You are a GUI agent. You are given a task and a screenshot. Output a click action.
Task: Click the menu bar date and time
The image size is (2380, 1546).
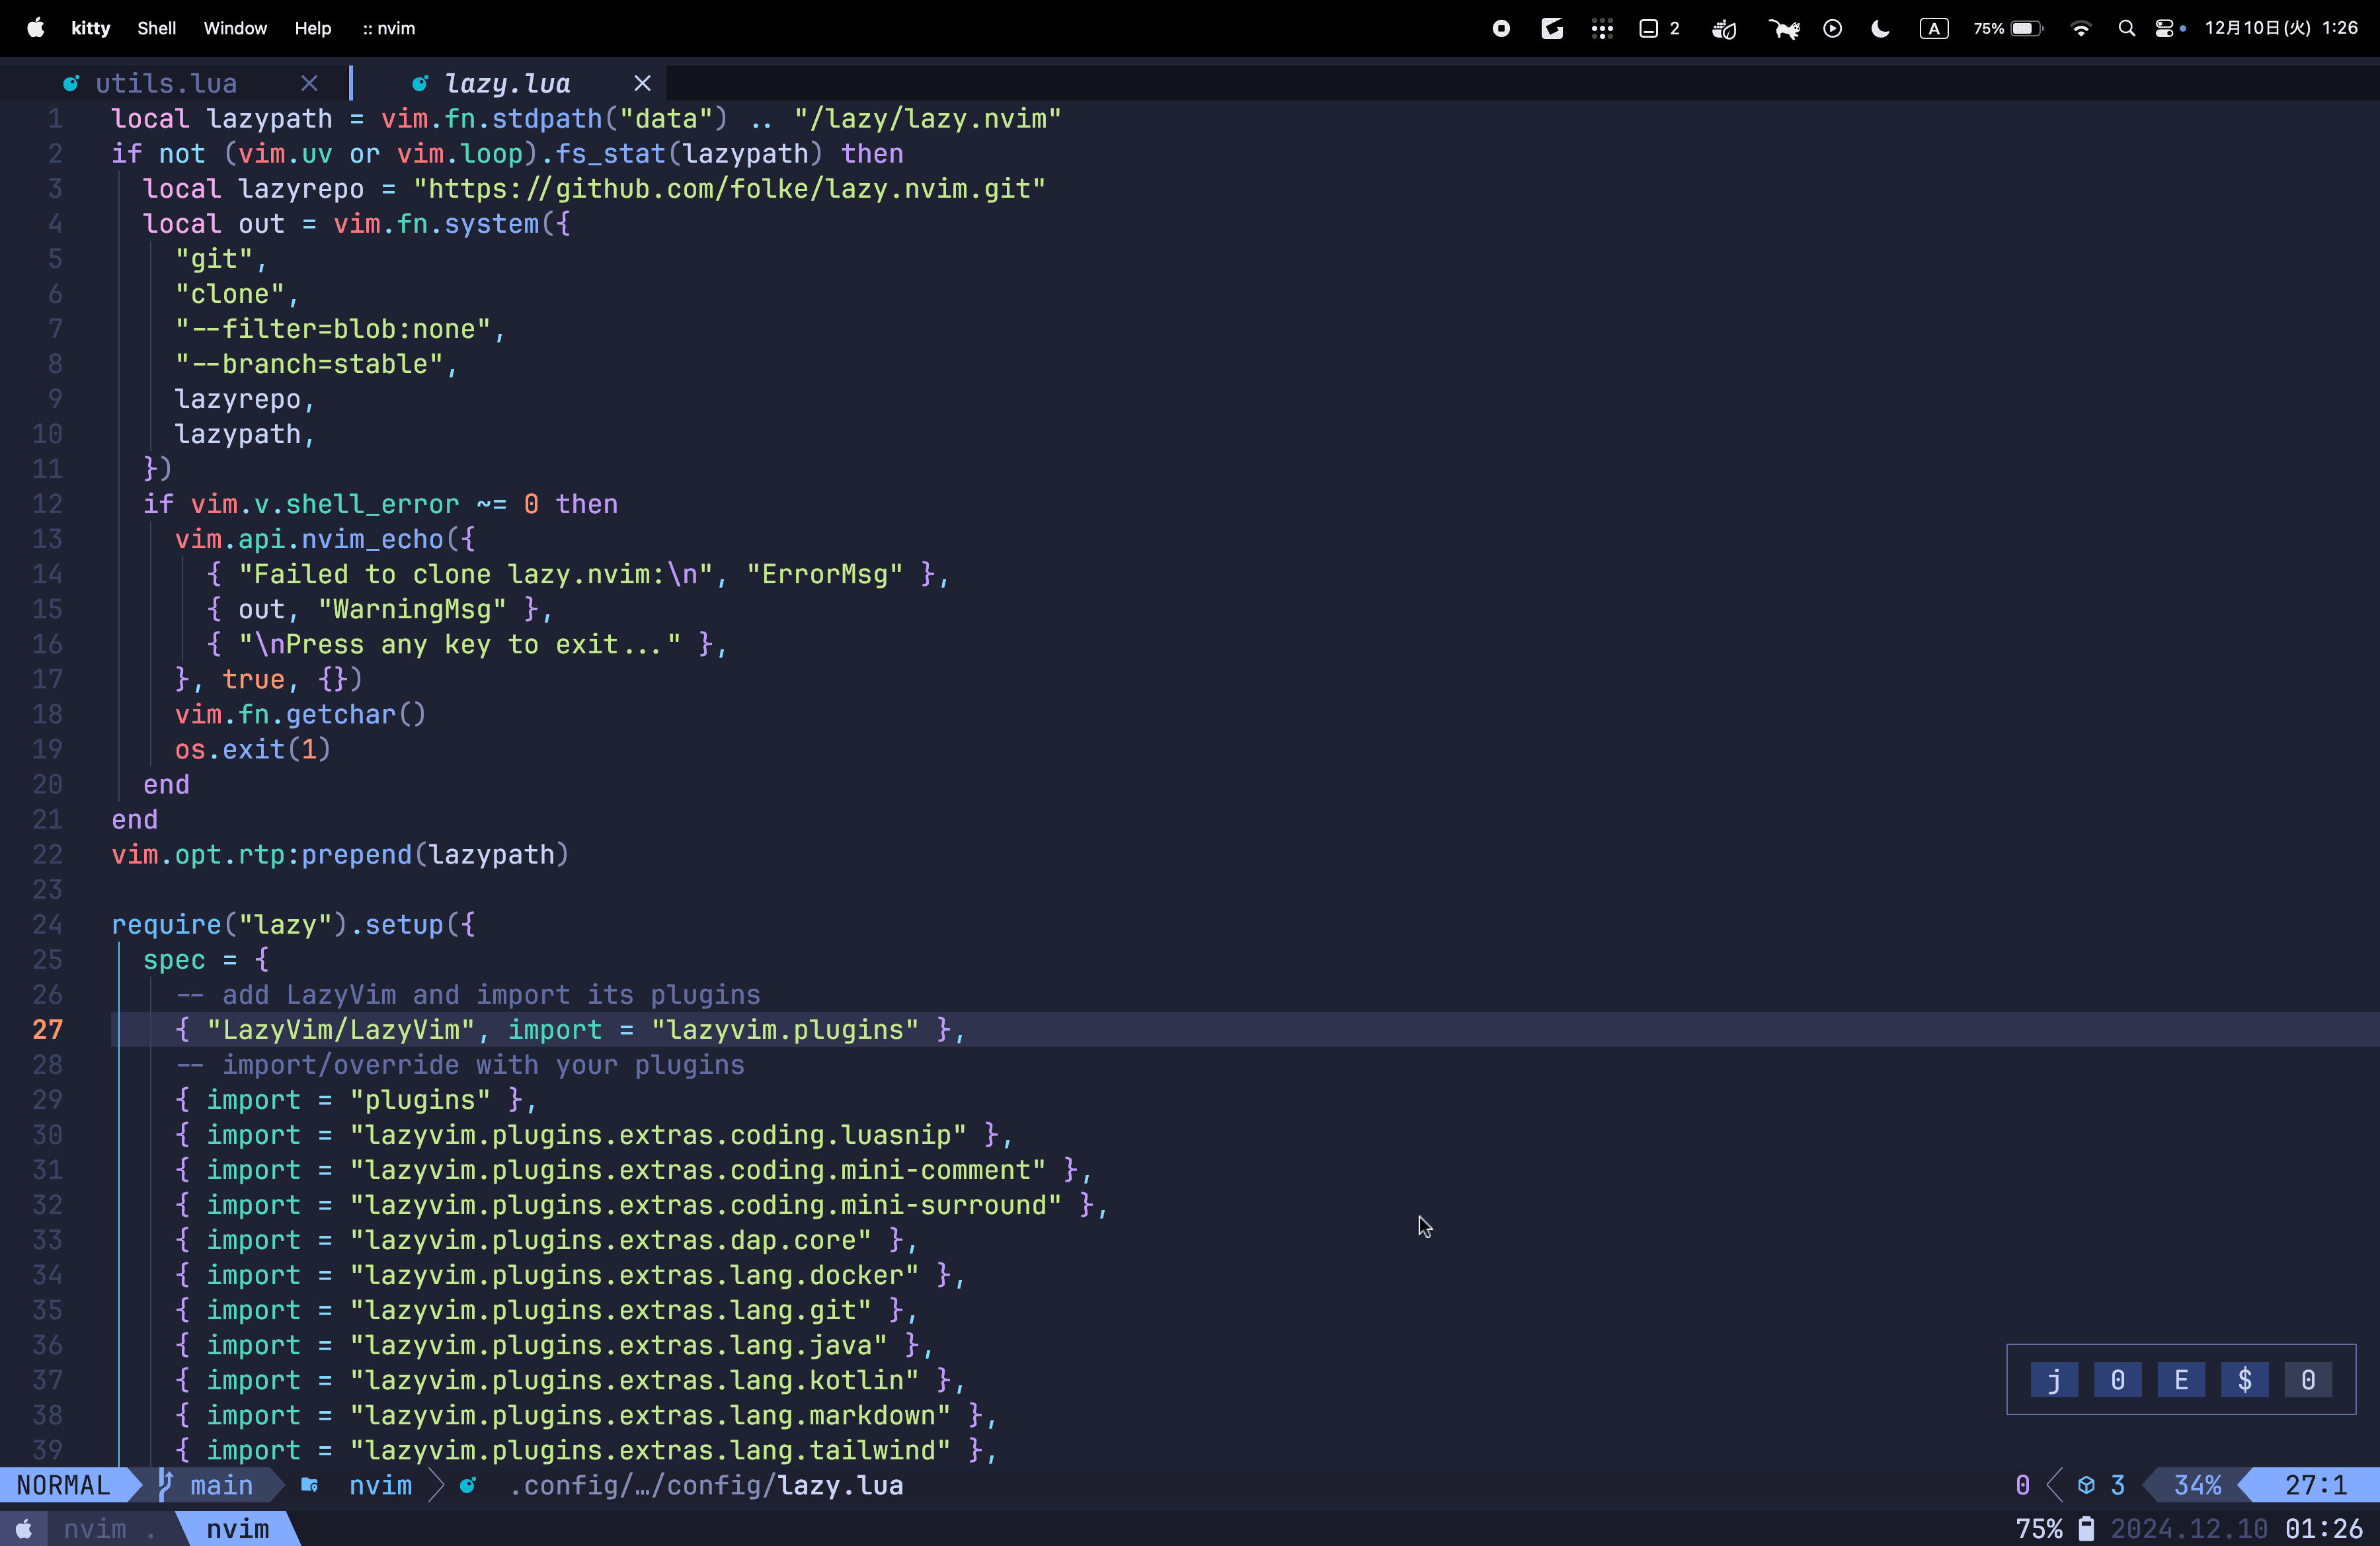point(2282,28)
